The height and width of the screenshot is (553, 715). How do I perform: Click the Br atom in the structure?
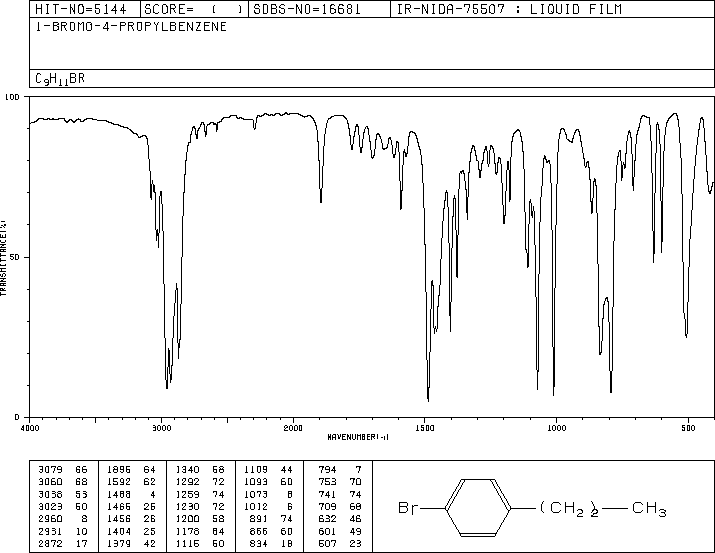pos(407,507)
